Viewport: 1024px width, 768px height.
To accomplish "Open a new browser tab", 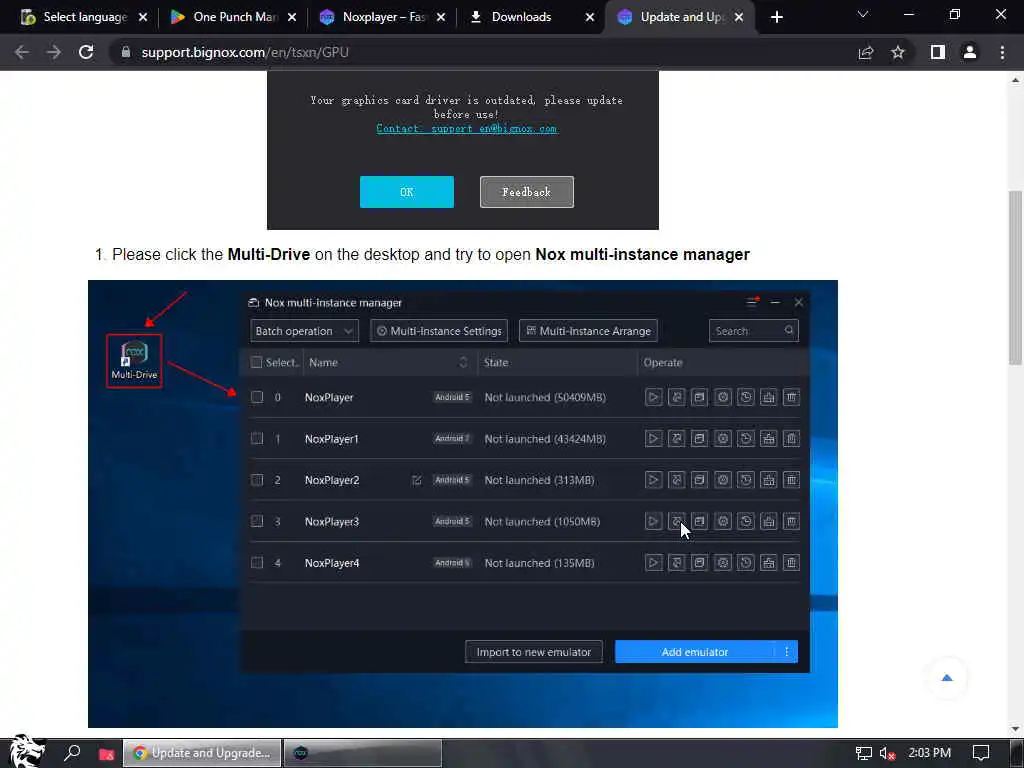I will coord(776,17).
